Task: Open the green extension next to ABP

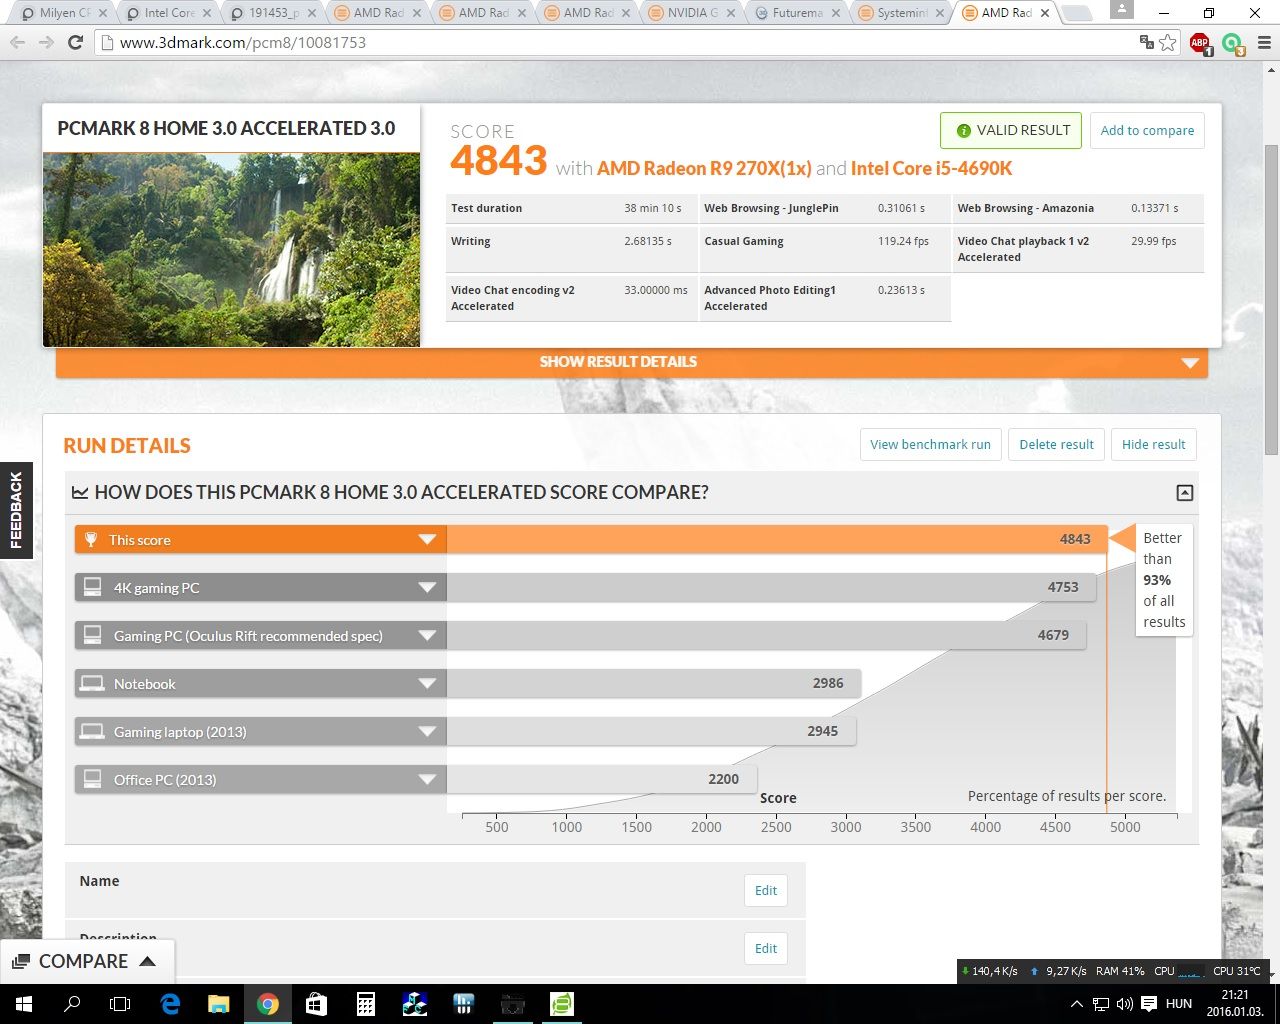Action: pos(1232,43)
